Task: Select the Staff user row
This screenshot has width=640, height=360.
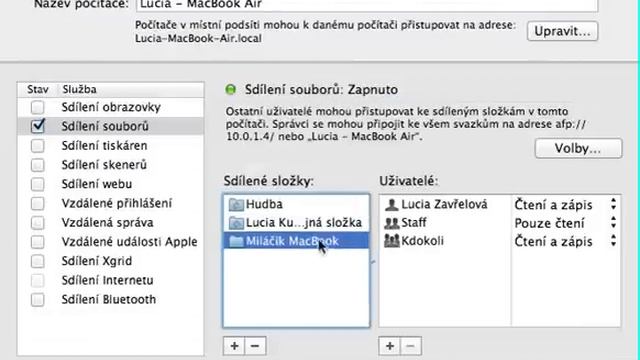Action: 444,223
